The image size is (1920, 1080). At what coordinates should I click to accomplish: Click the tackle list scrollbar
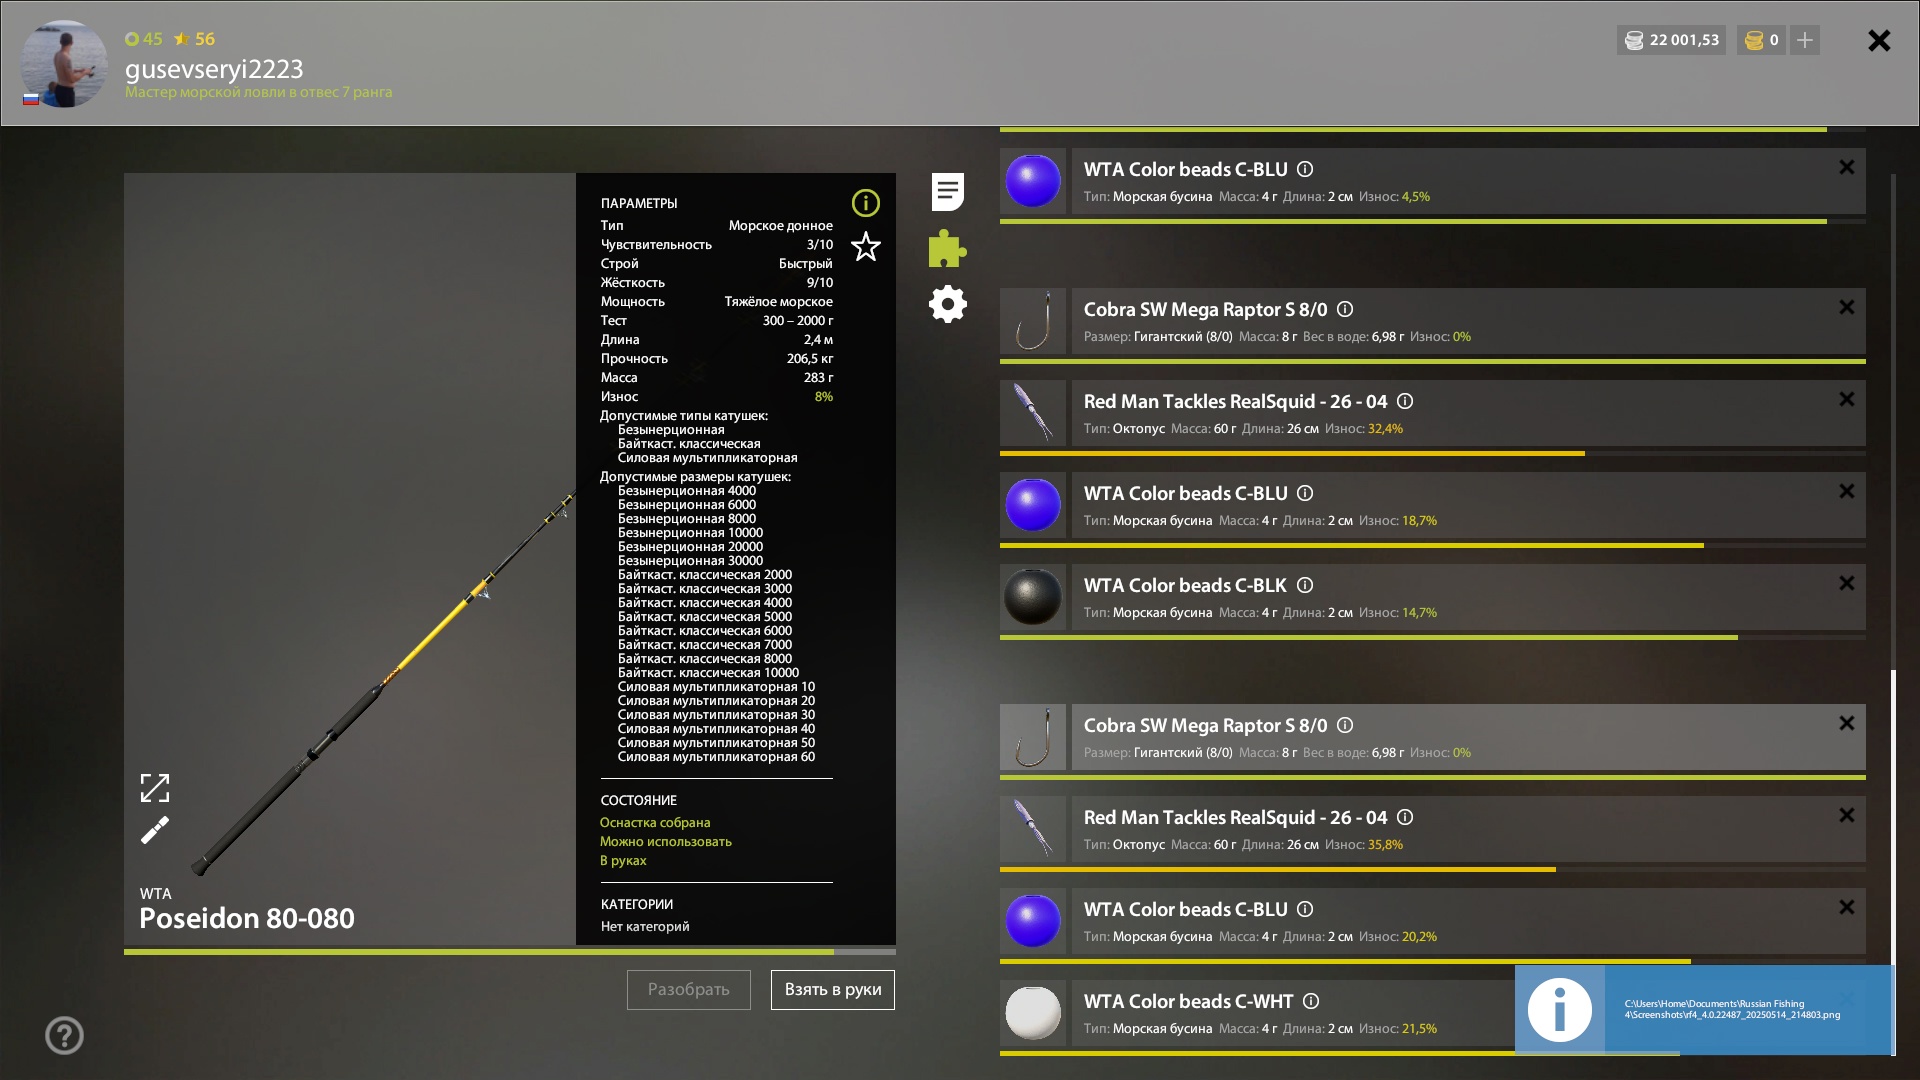[x=1893, y=860]
